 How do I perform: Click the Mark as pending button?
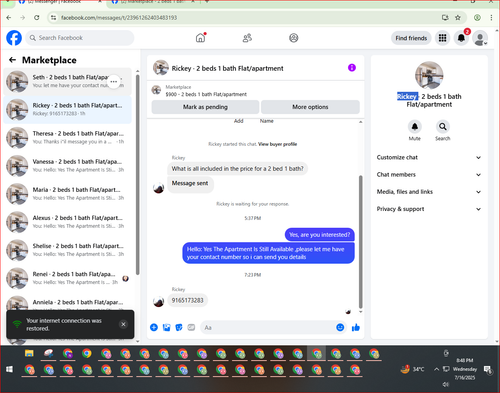(205, 107)
